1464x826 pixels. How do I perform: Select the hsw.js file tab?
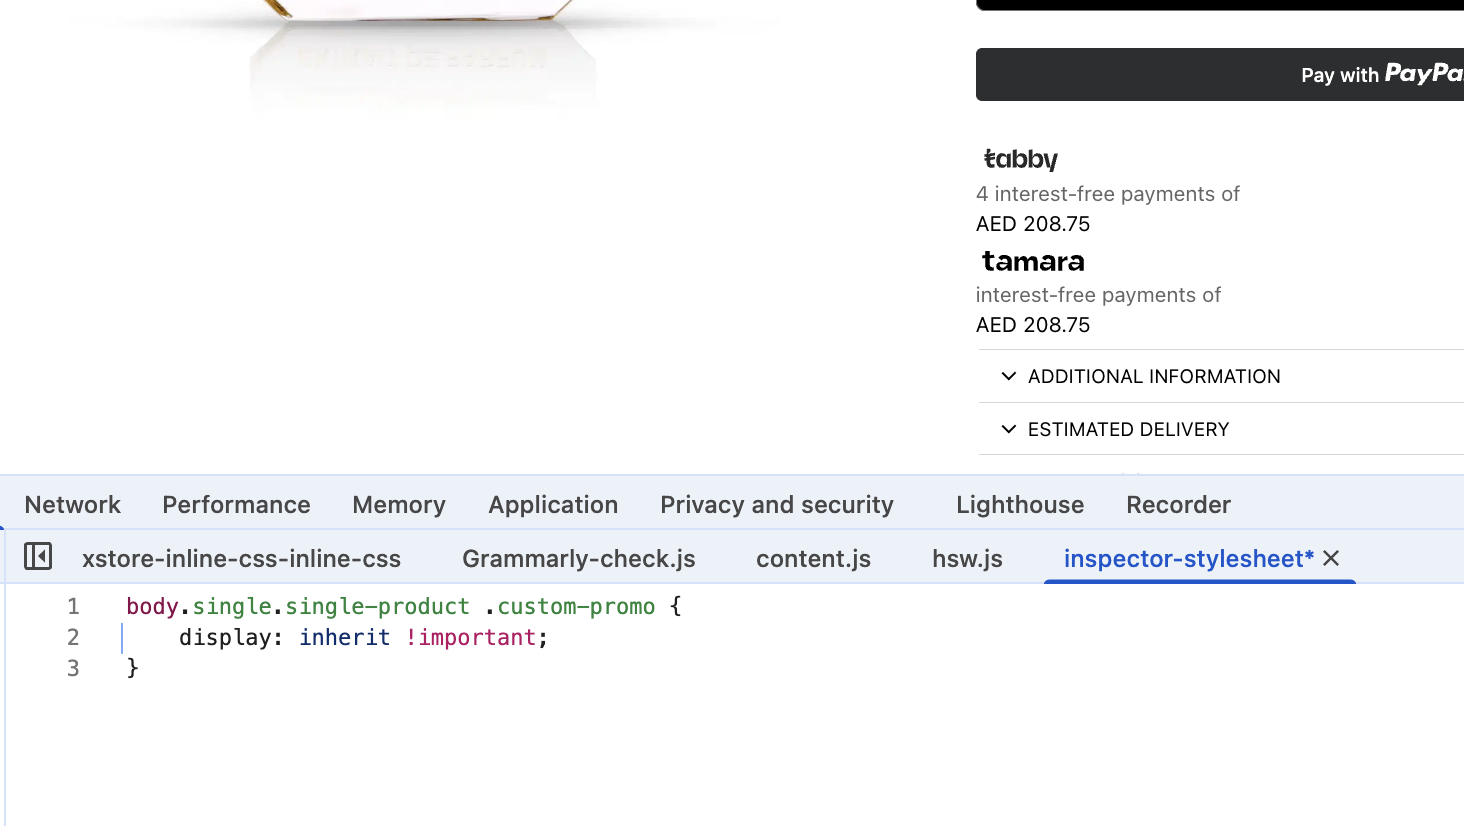point(967,559)
